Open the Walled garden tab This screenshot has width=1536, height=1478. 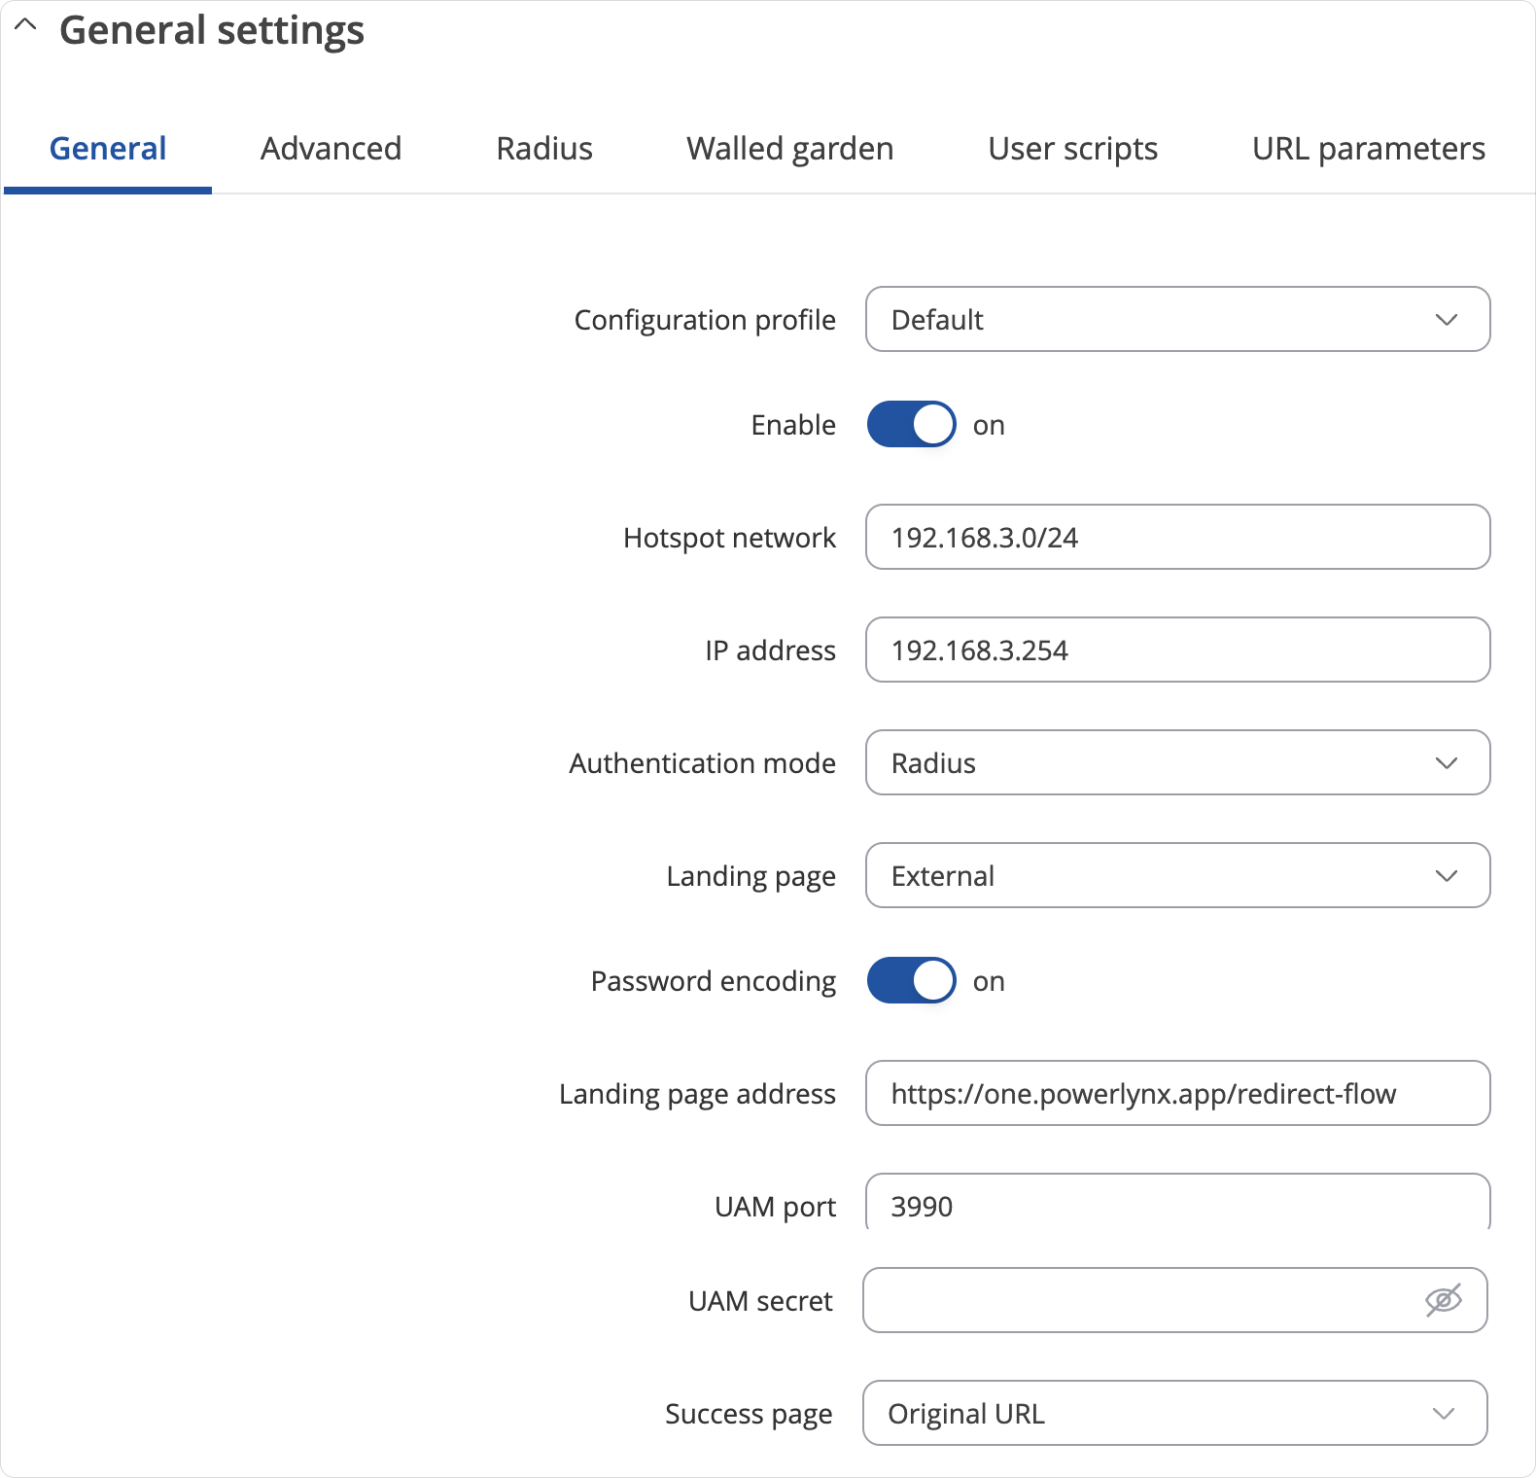click(x=789, y=149)
